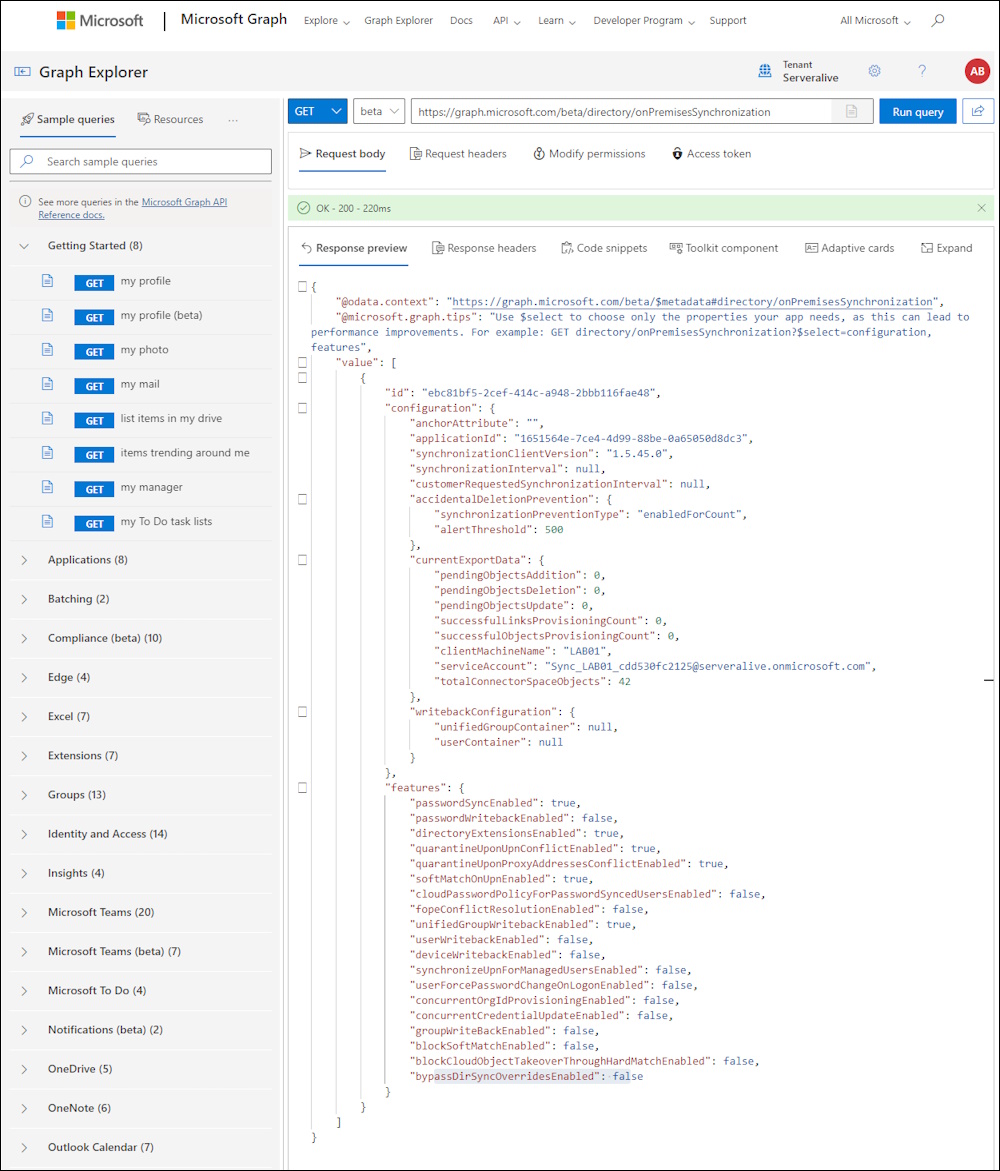
Task: Open the Tenant Serveralive organization icon
Action: [x=765, y=71]
